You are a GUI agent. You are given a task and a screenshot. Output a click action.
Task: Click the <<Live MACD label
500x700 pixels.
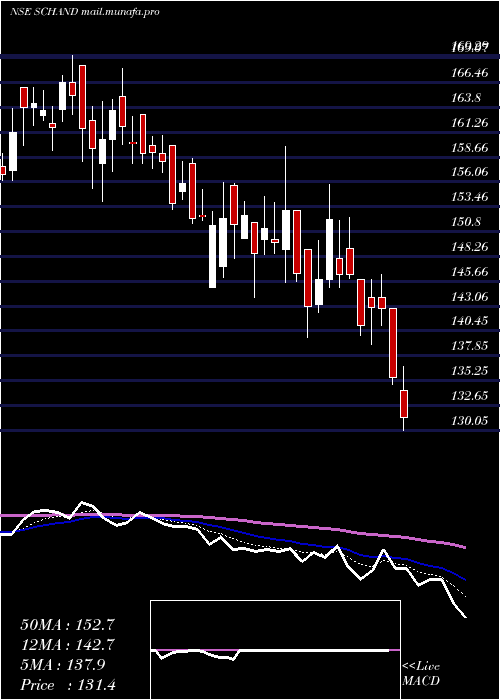(x=421, y=674)
